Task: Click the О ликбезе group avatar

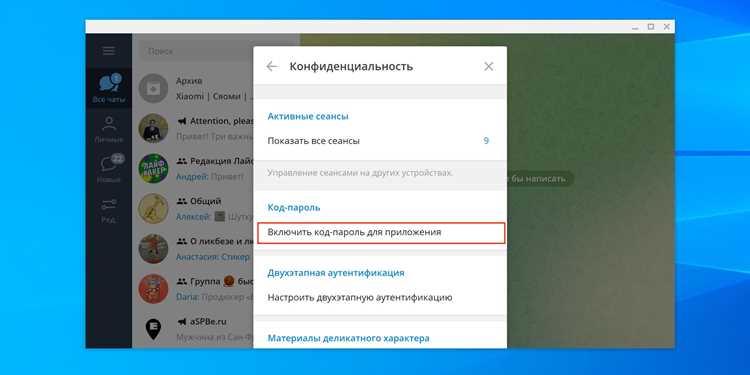Action: pyautogui.click(x=154, y=249)
